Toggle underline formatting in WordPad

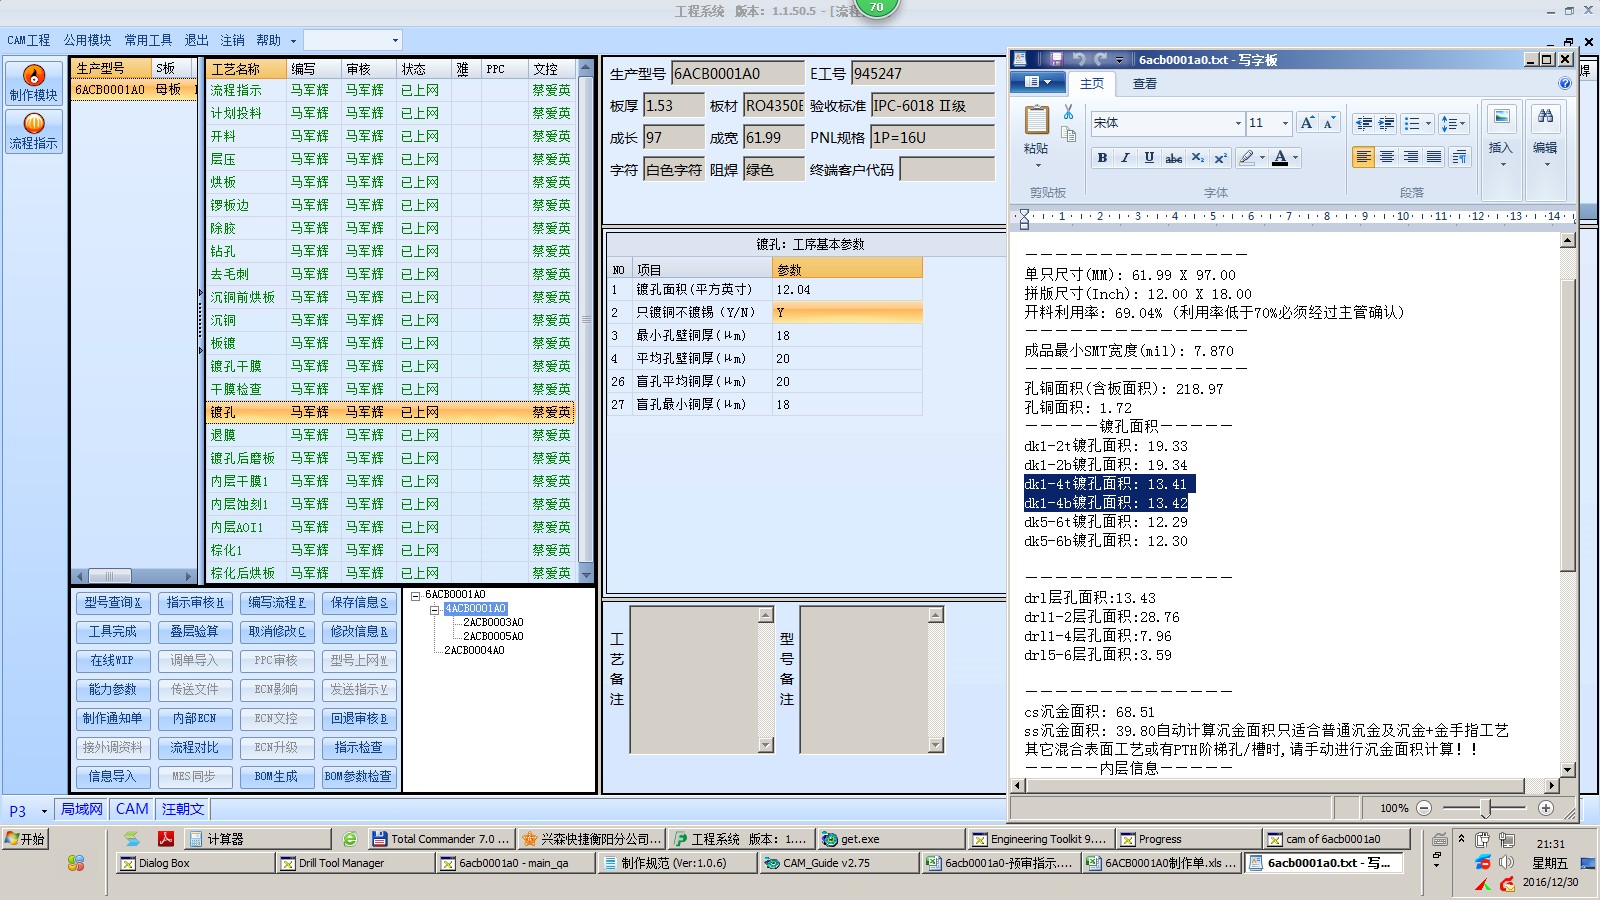tap(1149, 158)
